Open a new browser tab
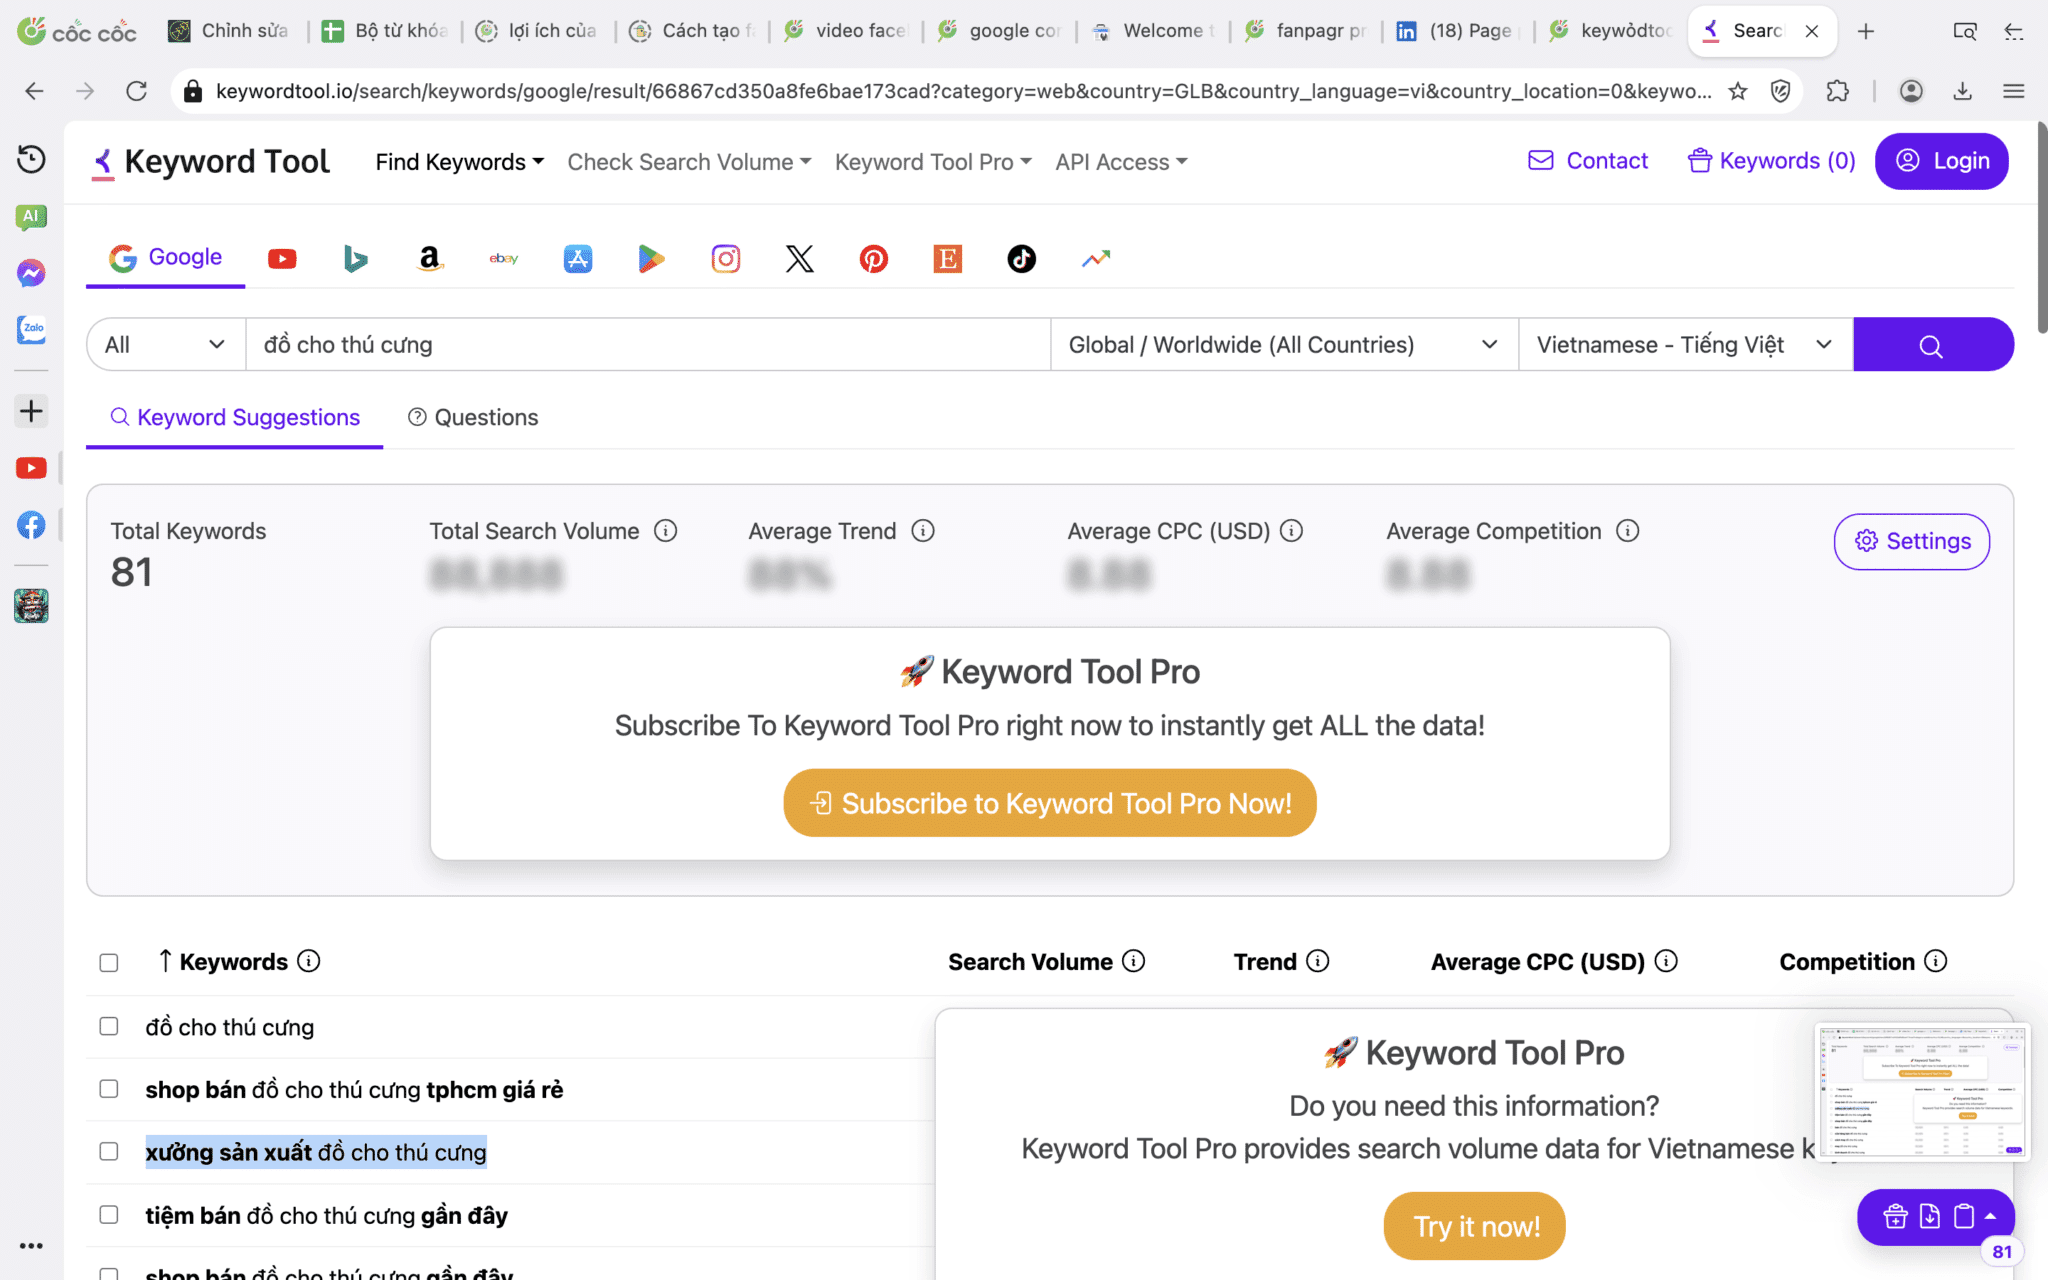The height and width of the screenshot is (1280, 2048). click(1865, 31)
